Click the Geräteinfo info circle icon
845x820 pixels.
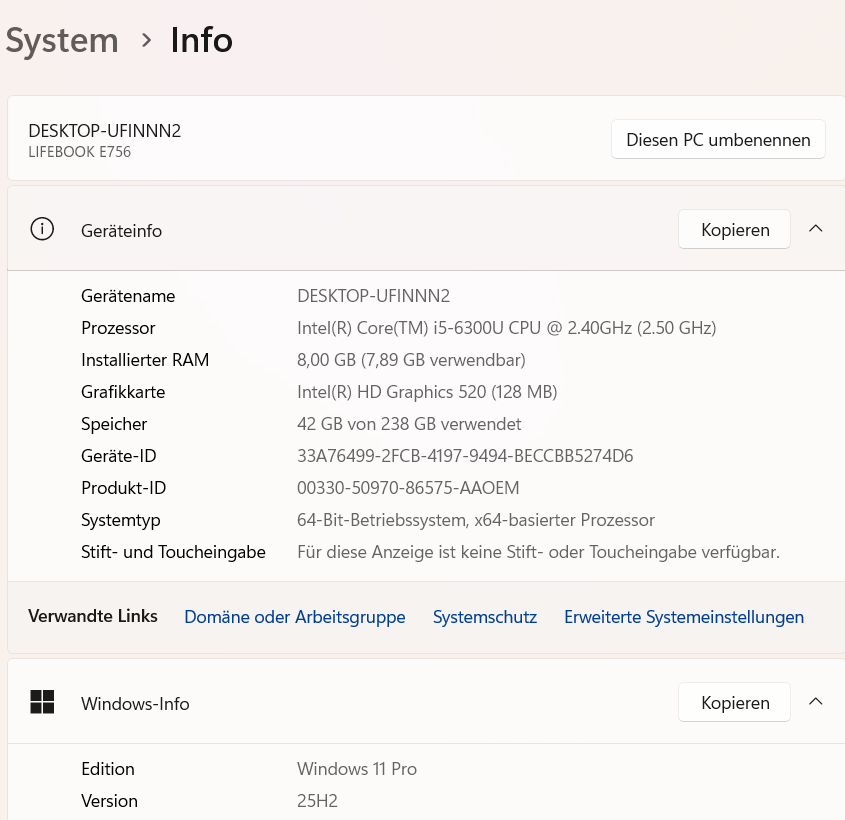click(42, 229)
